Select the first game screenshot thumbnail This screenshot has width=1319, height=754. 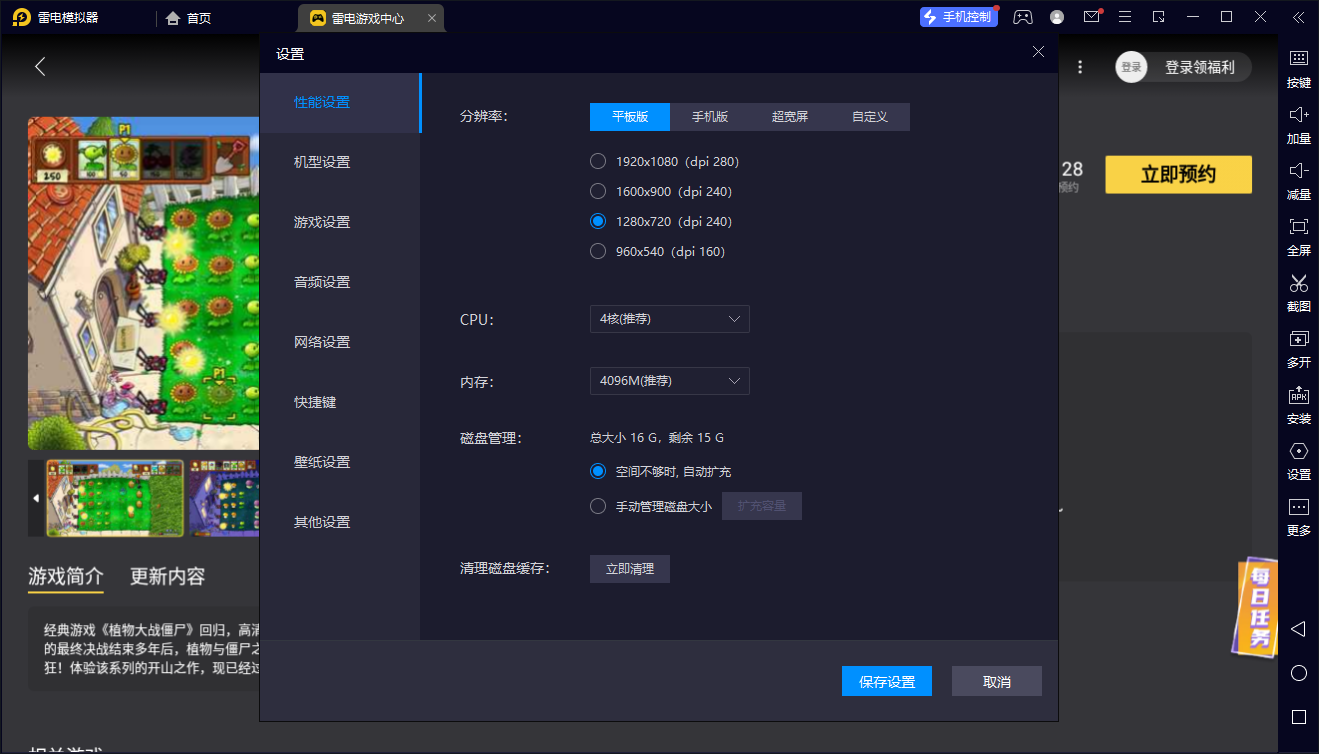coord(115,498)
